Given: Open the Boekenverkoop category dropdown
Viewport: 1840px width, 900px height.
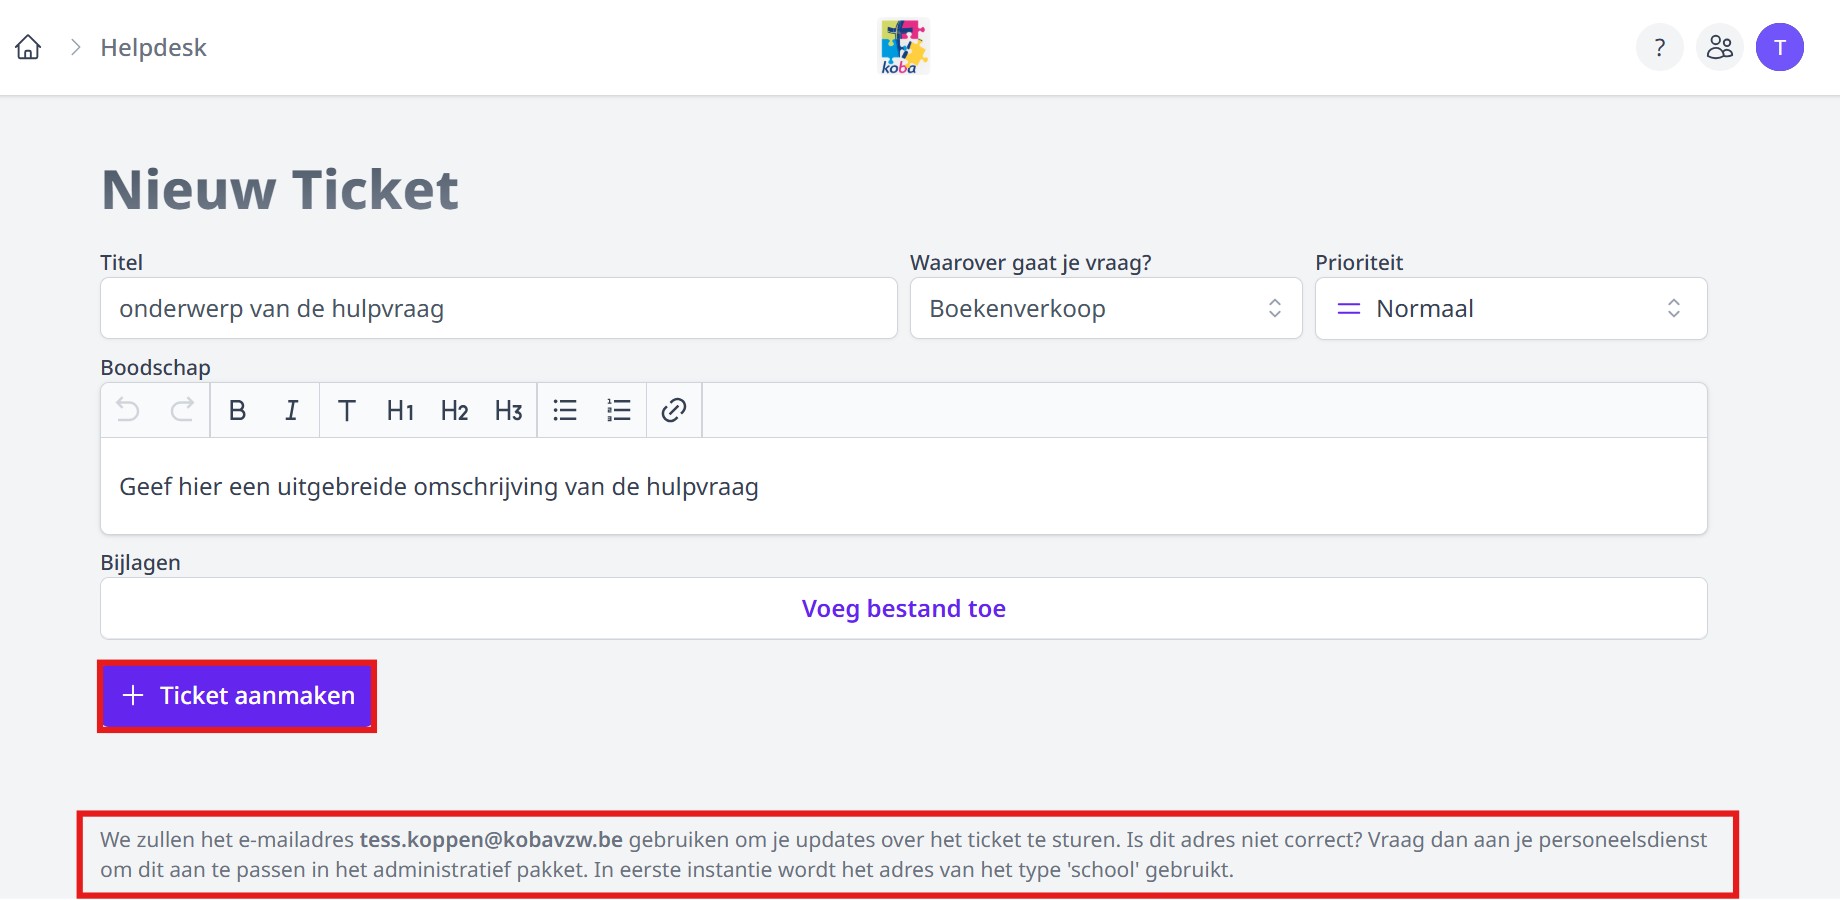Looking at the screenshot, I should [x=1105, y=308].
